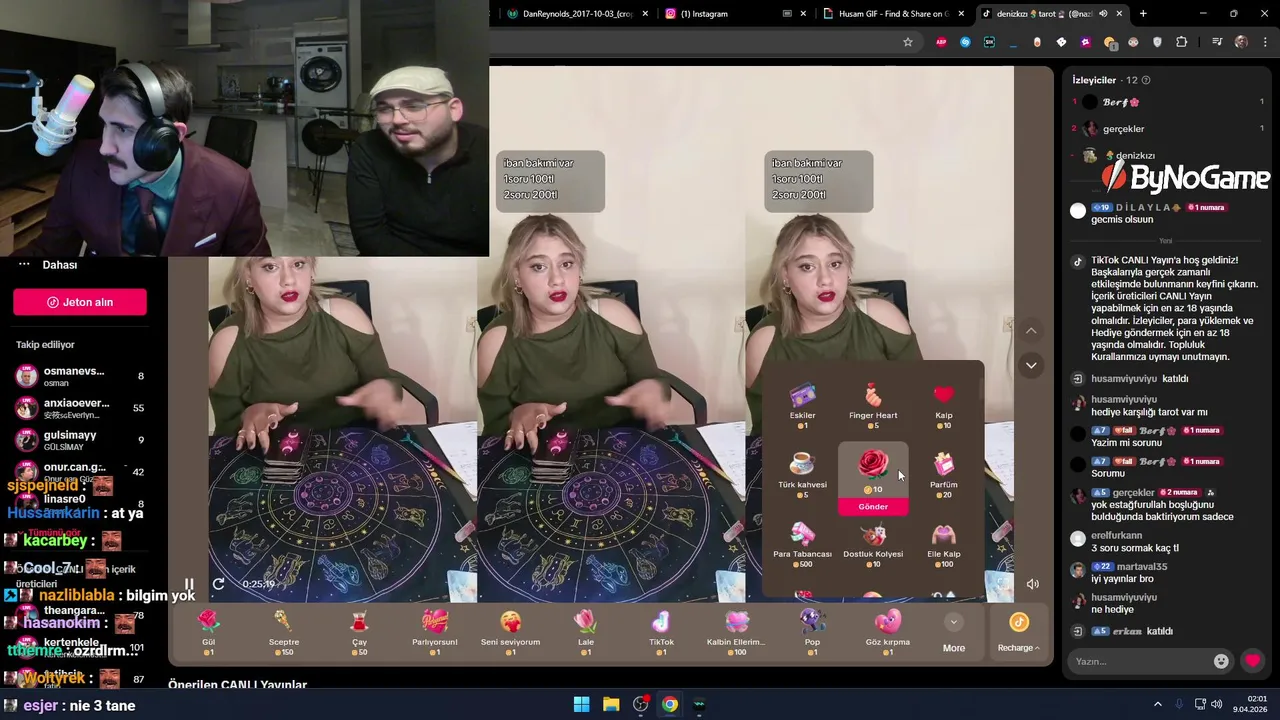Open Chrome three-dot menu
This screenshot has width=1280, height=720.
point(1266,42)
